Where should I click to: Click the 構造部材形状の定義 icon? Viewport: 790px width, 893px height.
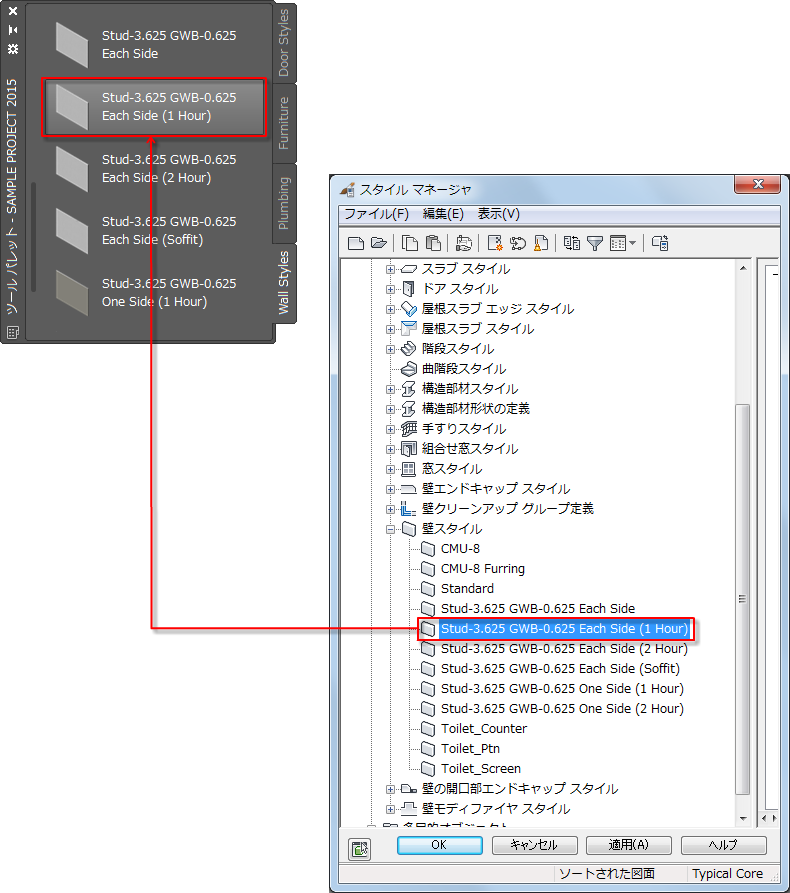point(408,409)
